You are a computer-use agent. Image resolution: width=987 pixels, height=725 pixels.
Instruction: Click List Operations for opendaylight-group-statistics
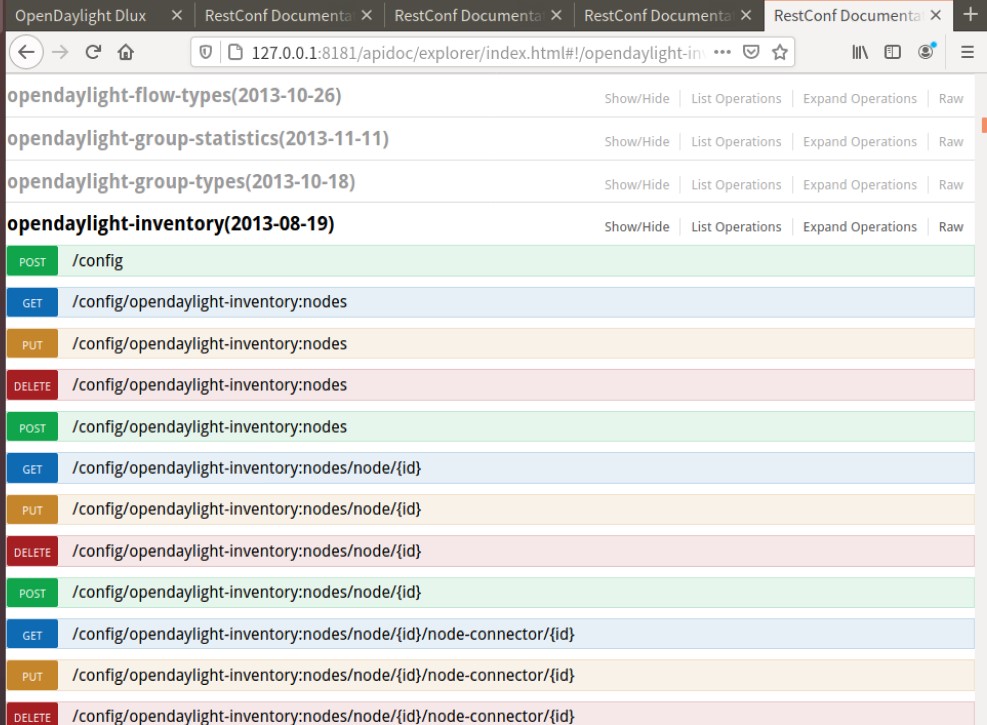(x=736, y=142)
